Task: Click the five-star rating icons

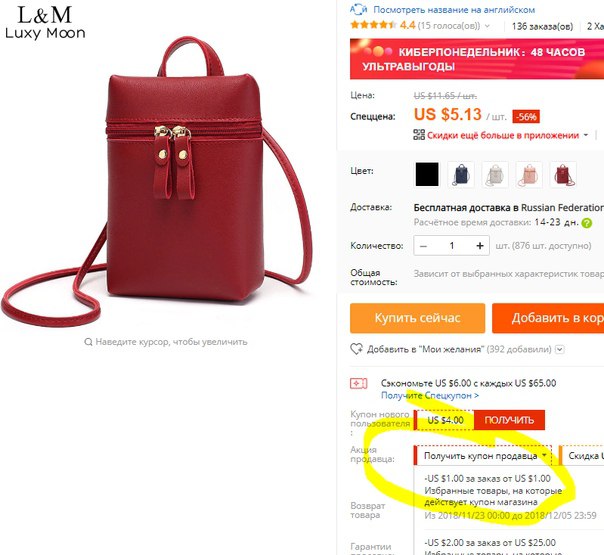Action: 373,25
